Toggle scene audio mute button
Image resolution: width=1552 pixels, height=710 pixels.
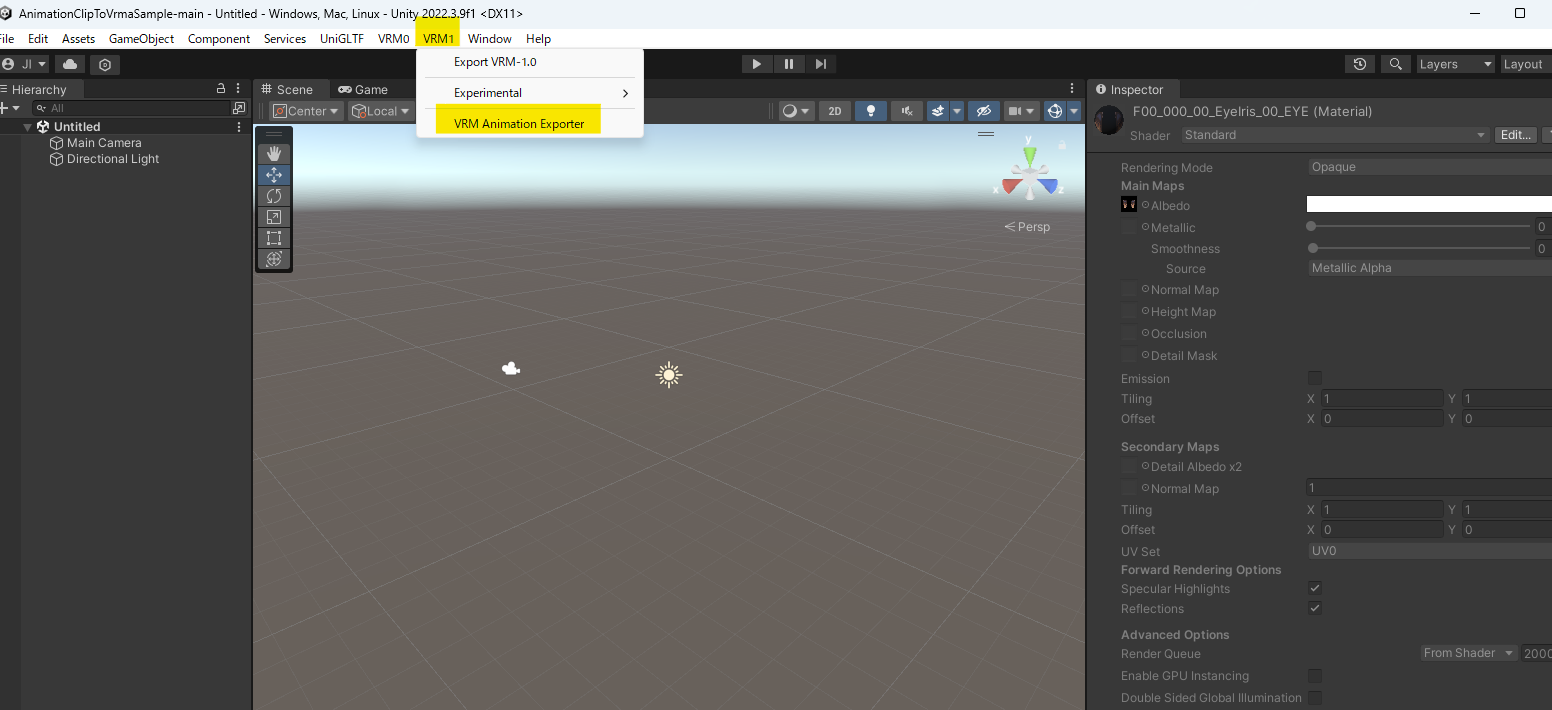tap(907, 111)
